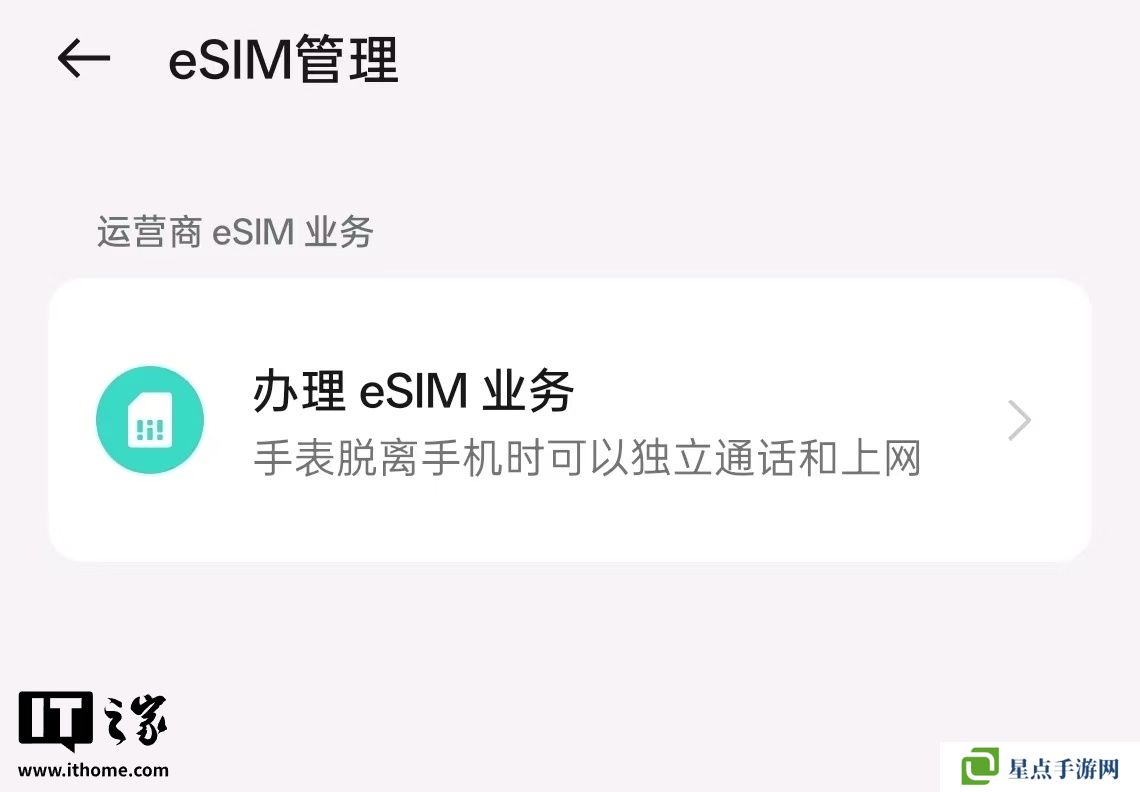Open the www.ithome.com link

coord(93,770)
